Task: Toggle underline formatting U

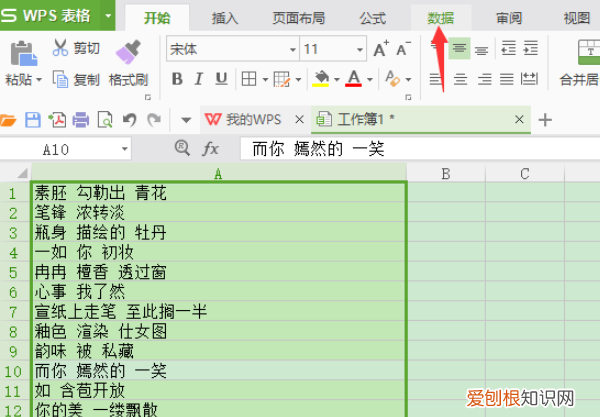Action: pyautogui.click(x=221, y=79)
